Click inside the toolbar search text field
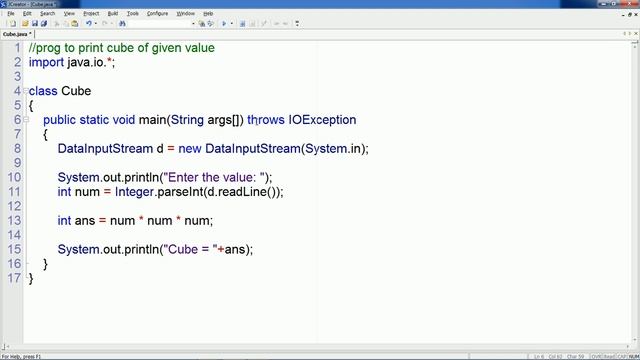Viewport: 640px width, 360px height. point(159,24)
